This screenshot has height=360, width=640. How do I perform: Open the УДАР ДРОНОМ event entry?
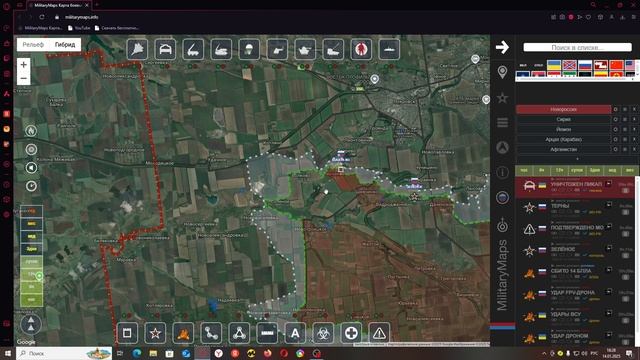(x=576, y=338)
